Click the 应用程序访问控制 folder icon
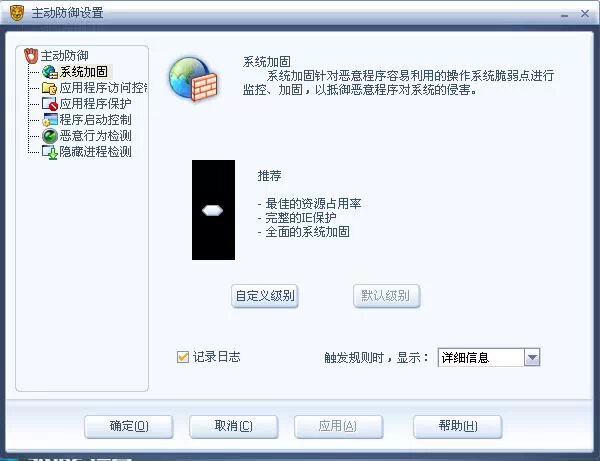The height and width of the screenshot is (461, 600). click(x=50, y=88)
